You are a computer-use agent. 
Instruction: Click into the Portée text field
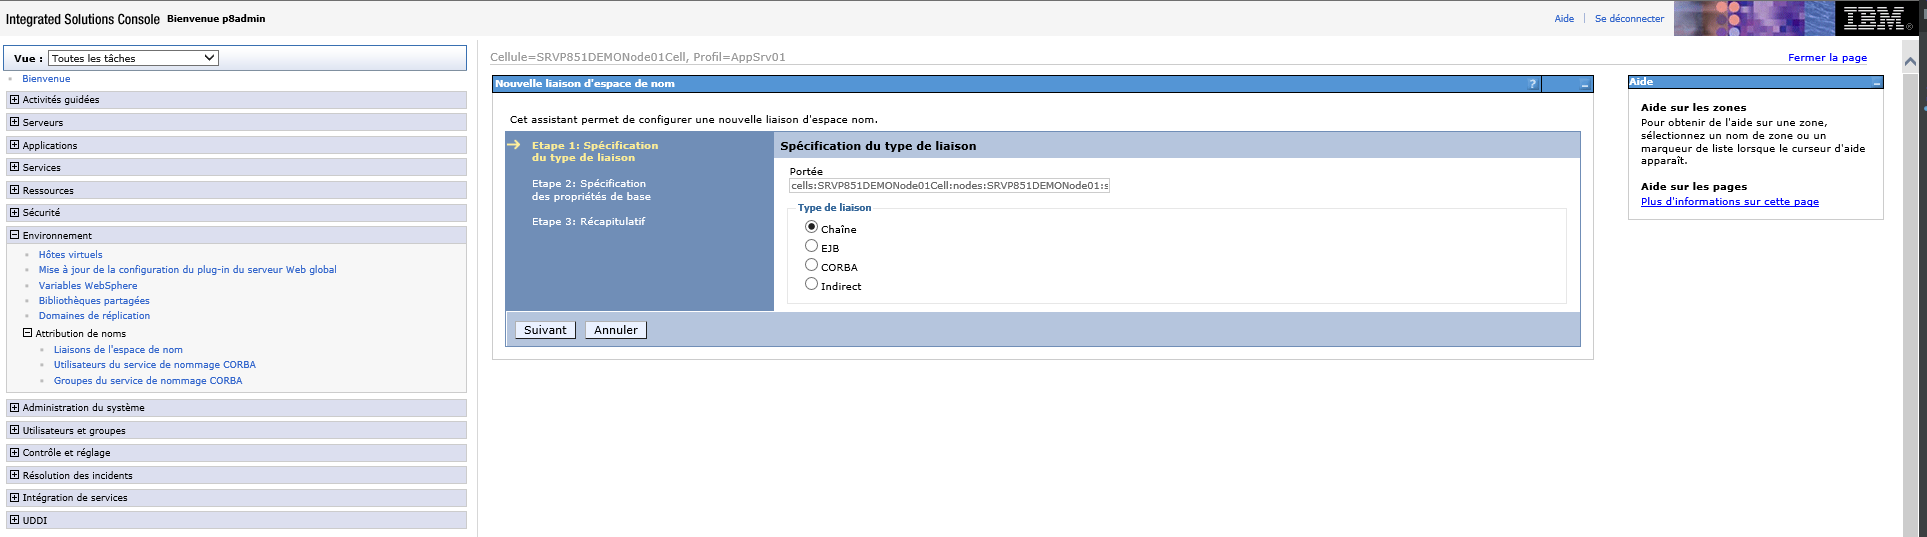click(948, 186)
